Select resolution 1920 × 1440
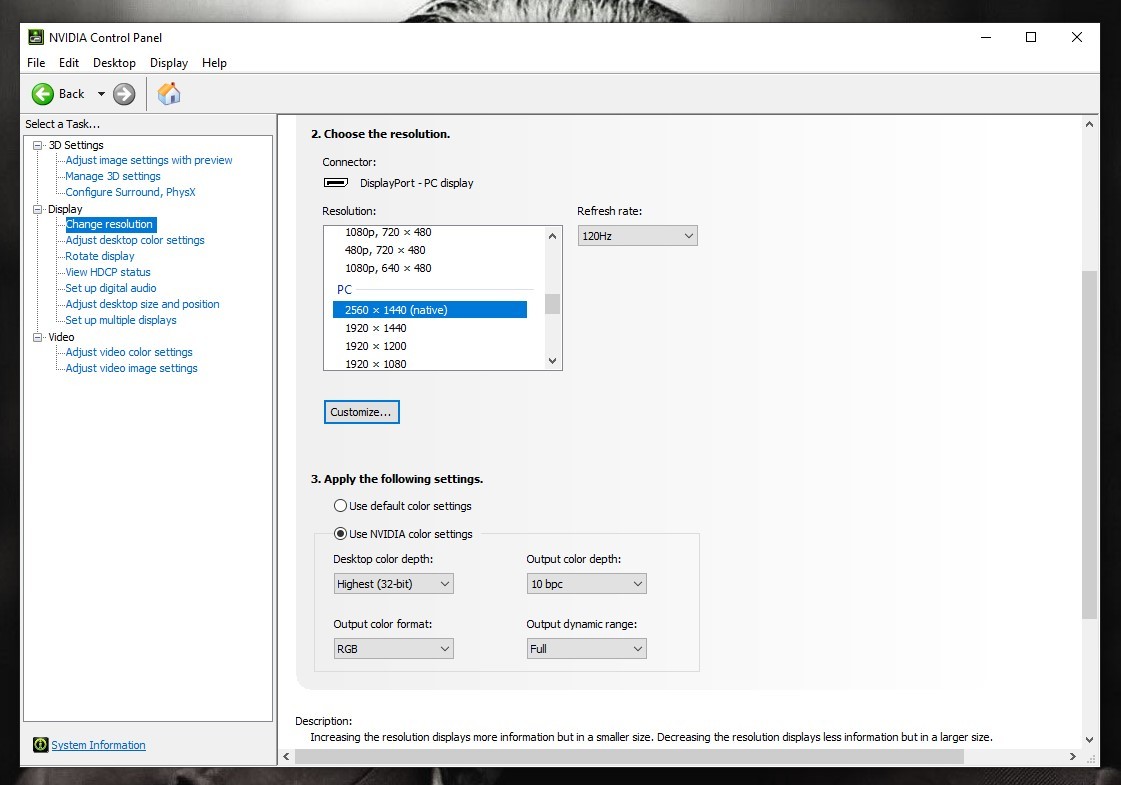Screen dimensions: 1121x785 coord(376,328)
